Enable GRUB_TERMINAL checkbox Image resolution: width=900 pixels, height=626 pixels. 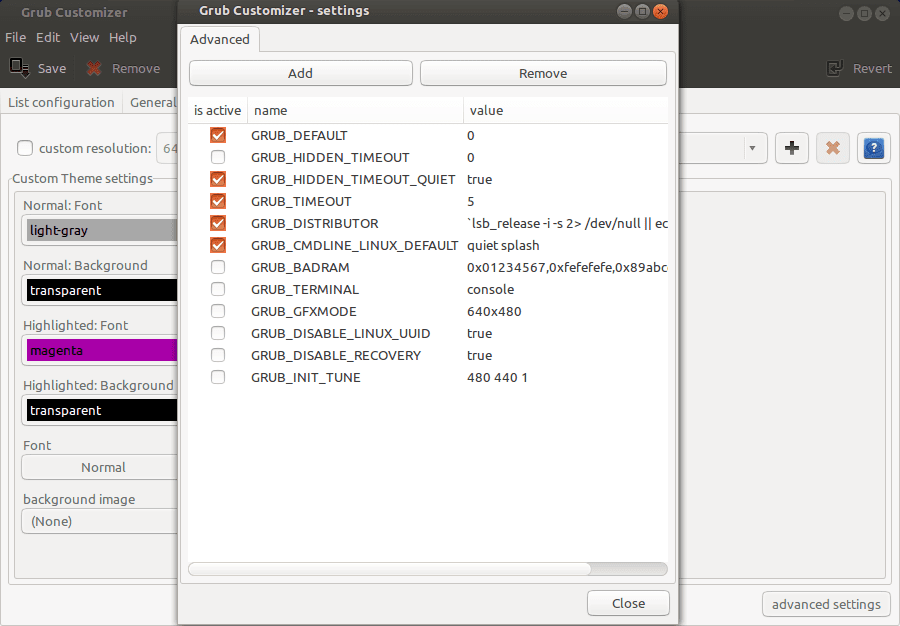click(218, 289)
